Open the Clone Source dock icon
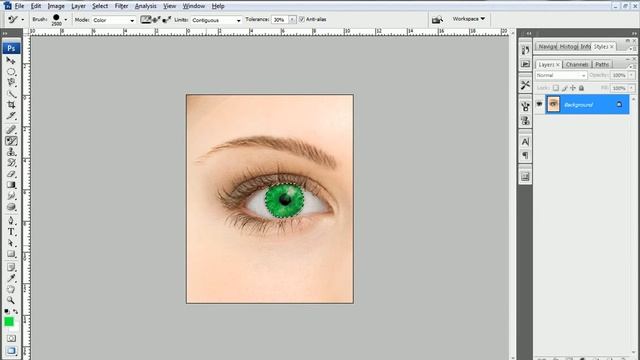The image size is (640, 360). pos(525,121)
